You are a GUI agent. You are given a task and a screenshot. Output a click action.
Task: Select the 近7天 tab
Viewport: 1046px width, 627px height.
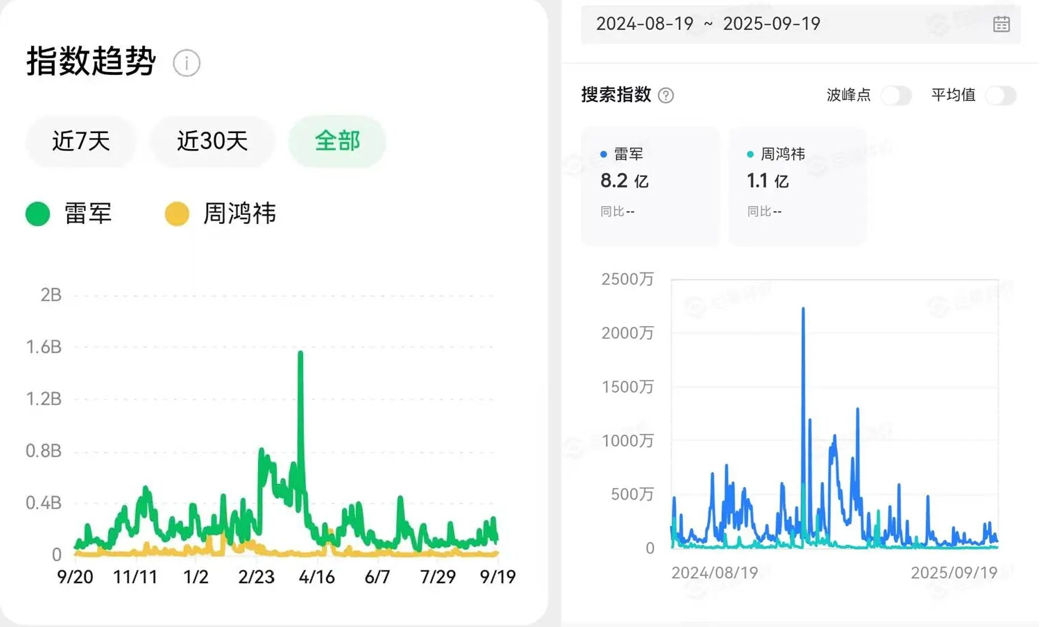(81, 141)
